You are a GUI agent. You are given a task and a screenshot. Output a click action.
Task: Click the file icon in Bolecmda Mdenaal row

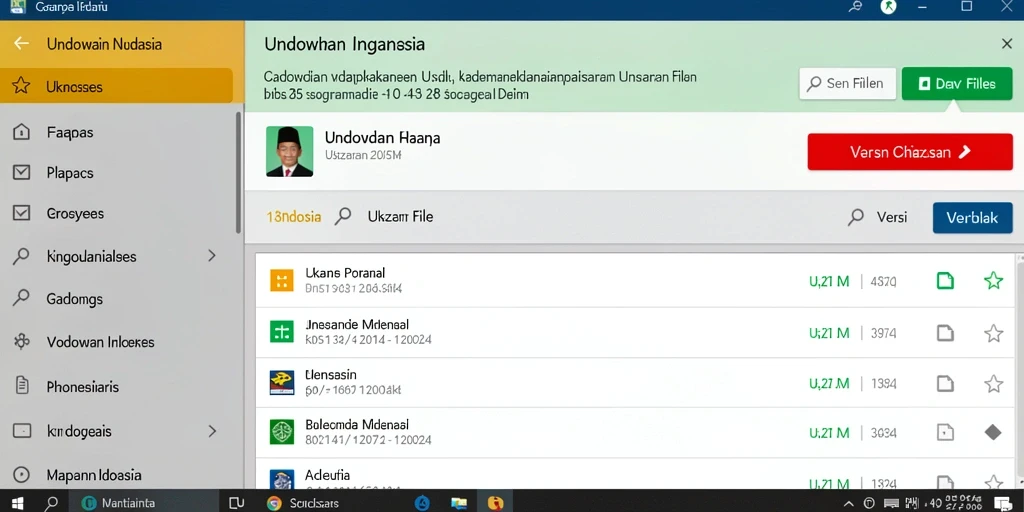pyautogui.click(x=945, y=432)
